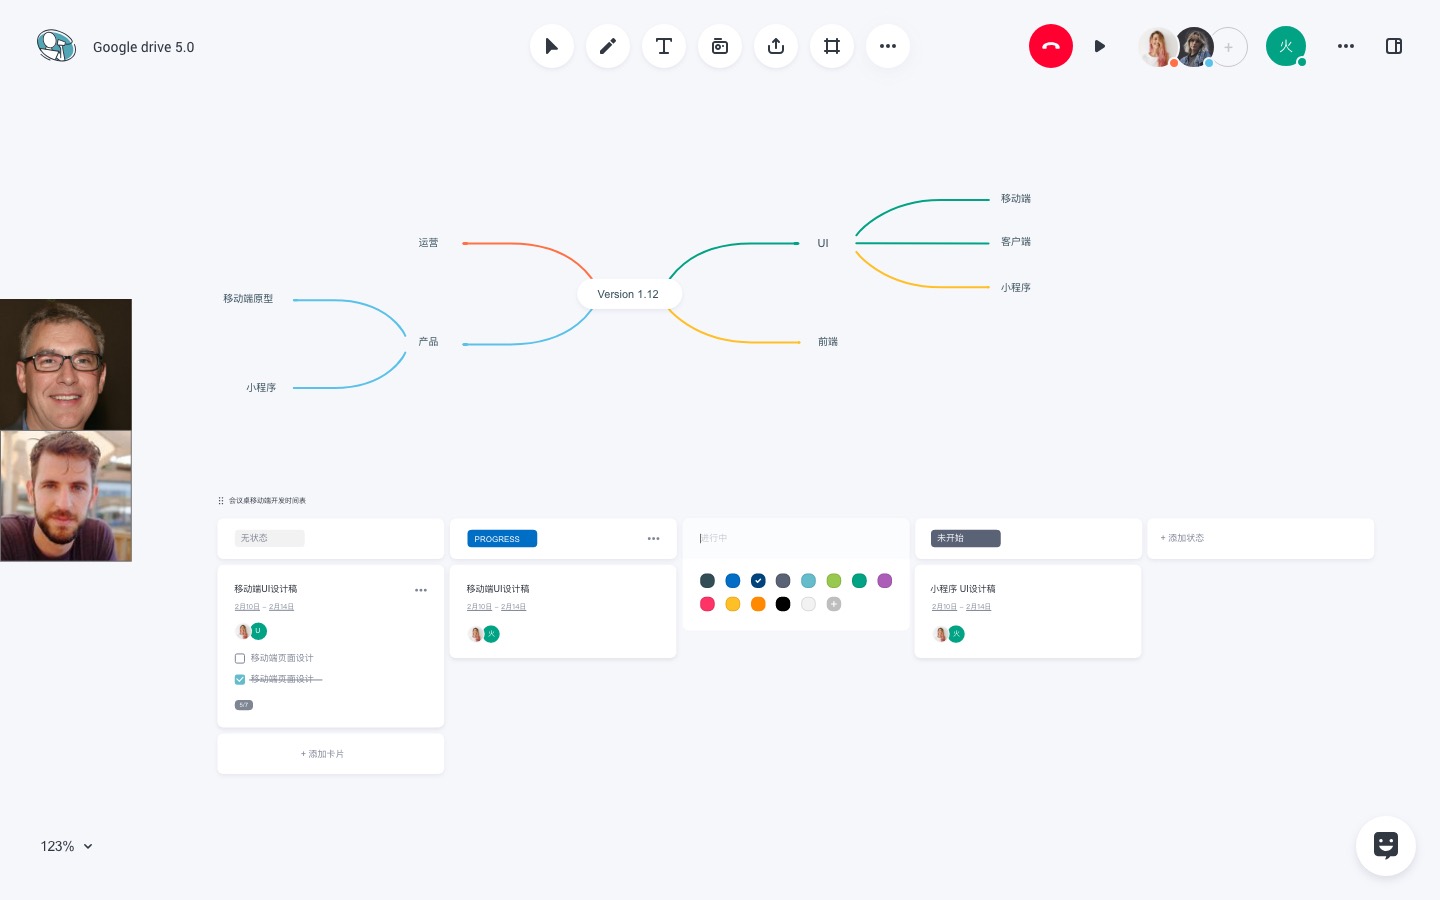The height and width of the screenshot is (900, 1440).
Task: Open top-right three-dots overflow menu
Action: [x=1345, y=46]
